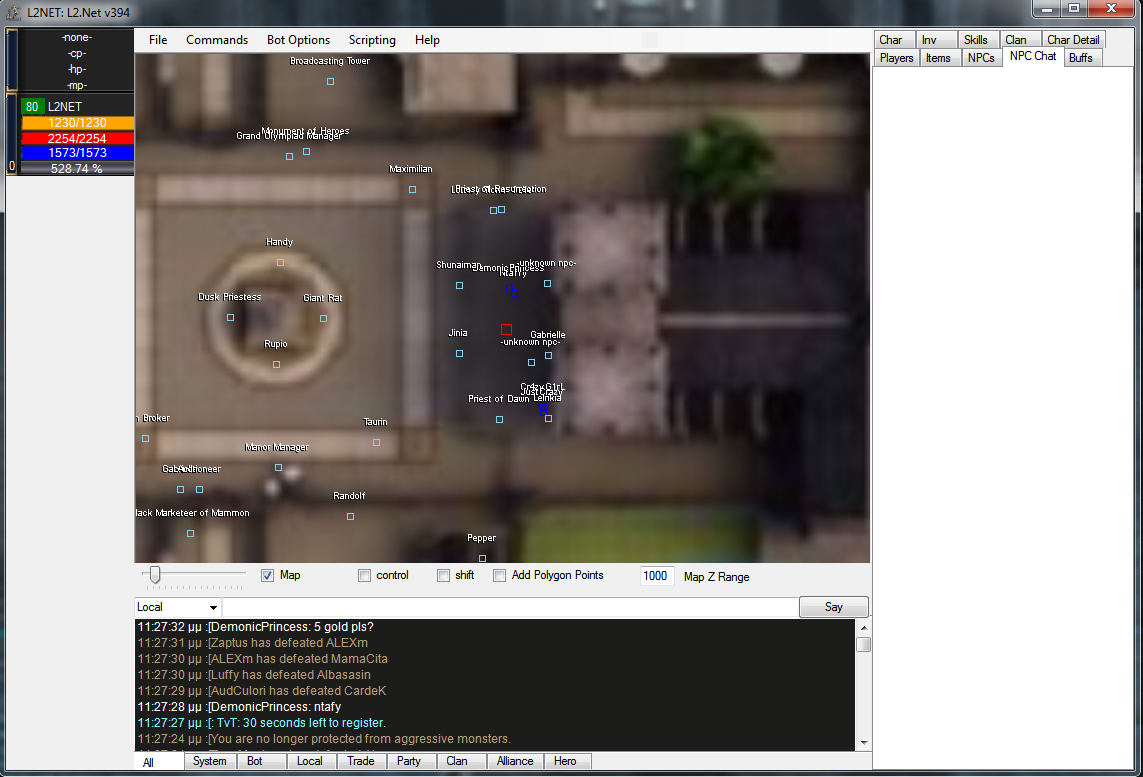The image size is (1143, 777).
Task: Select the Broker NPC marker
Action: [x=146, y=439]
